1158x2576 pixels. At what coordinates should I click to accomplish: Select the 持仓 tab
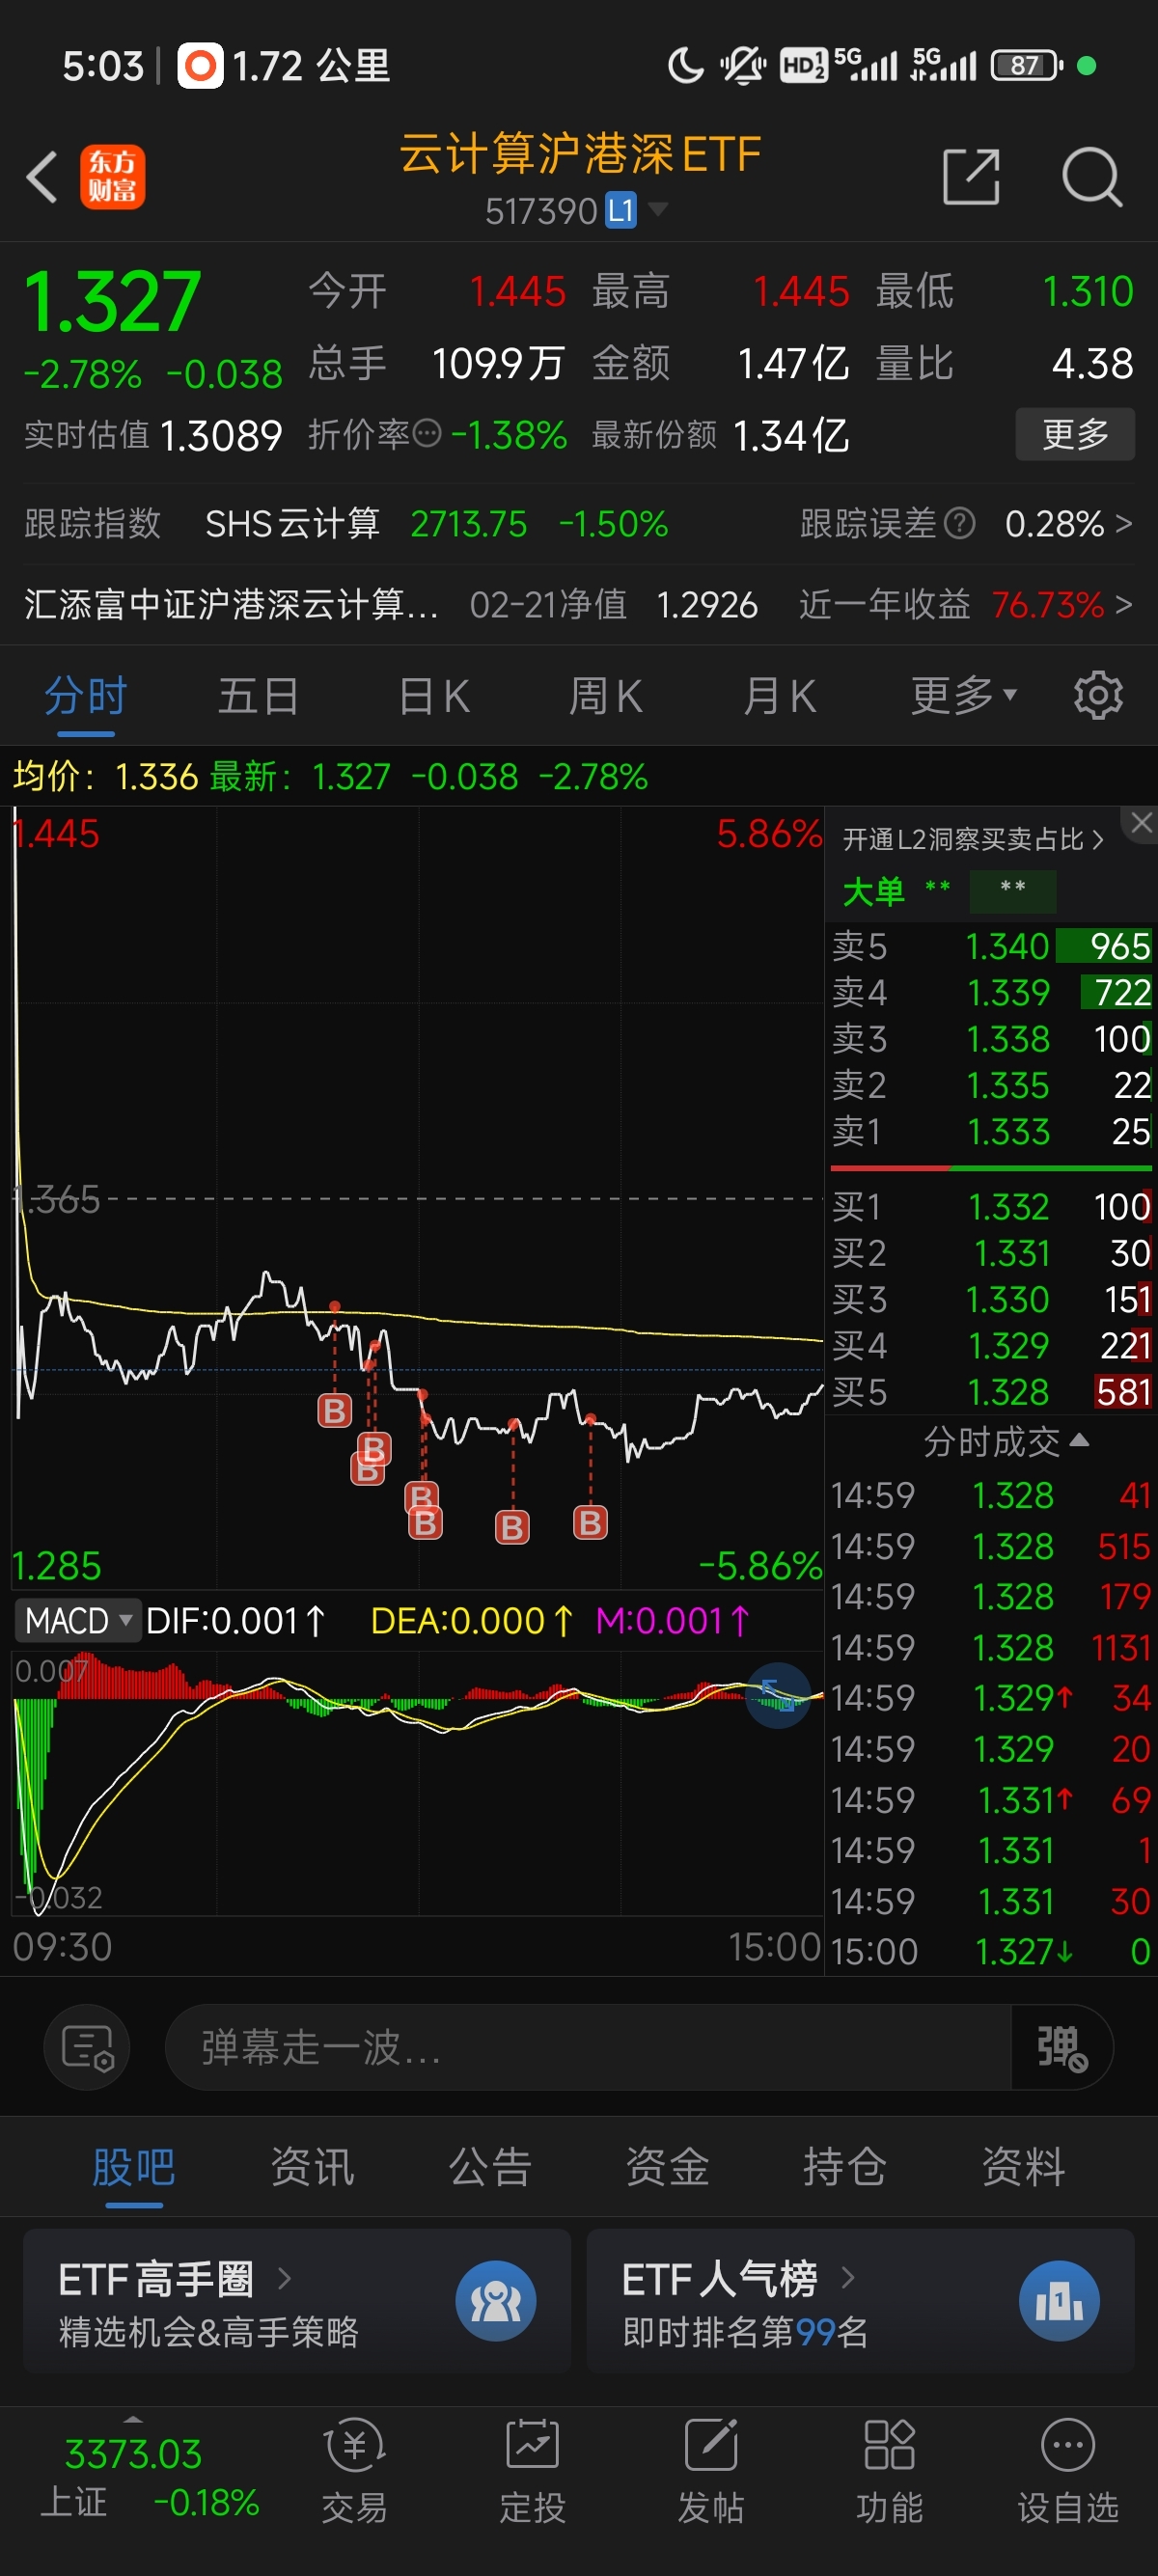tap(845, 2167)
